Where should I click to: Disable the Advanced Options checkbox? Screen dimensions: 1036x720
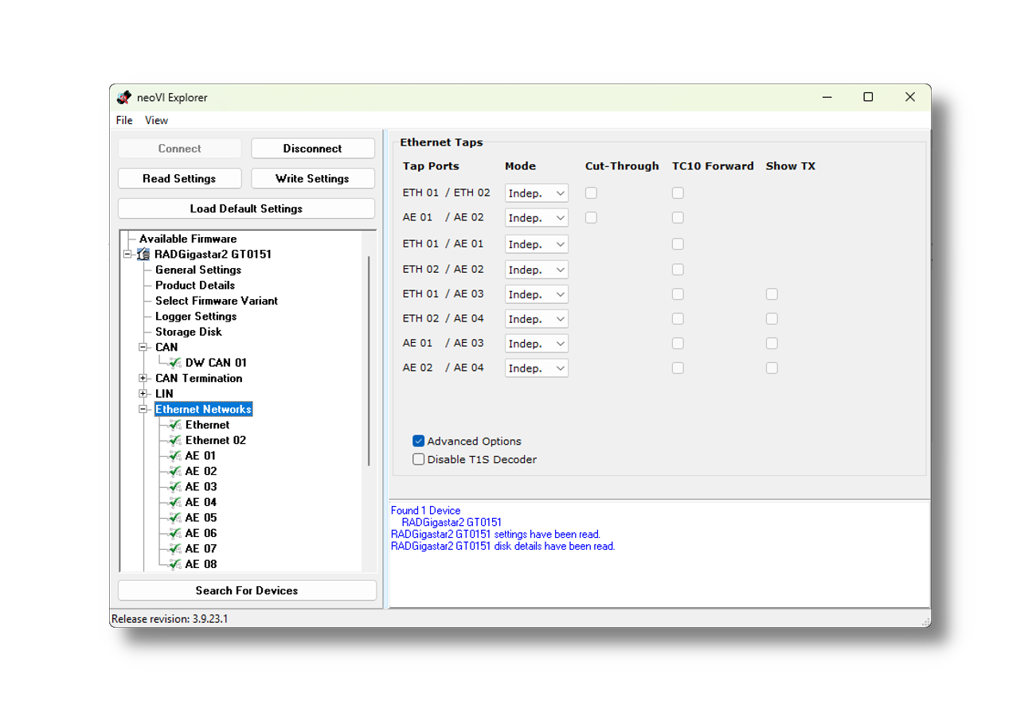[418, 441]
